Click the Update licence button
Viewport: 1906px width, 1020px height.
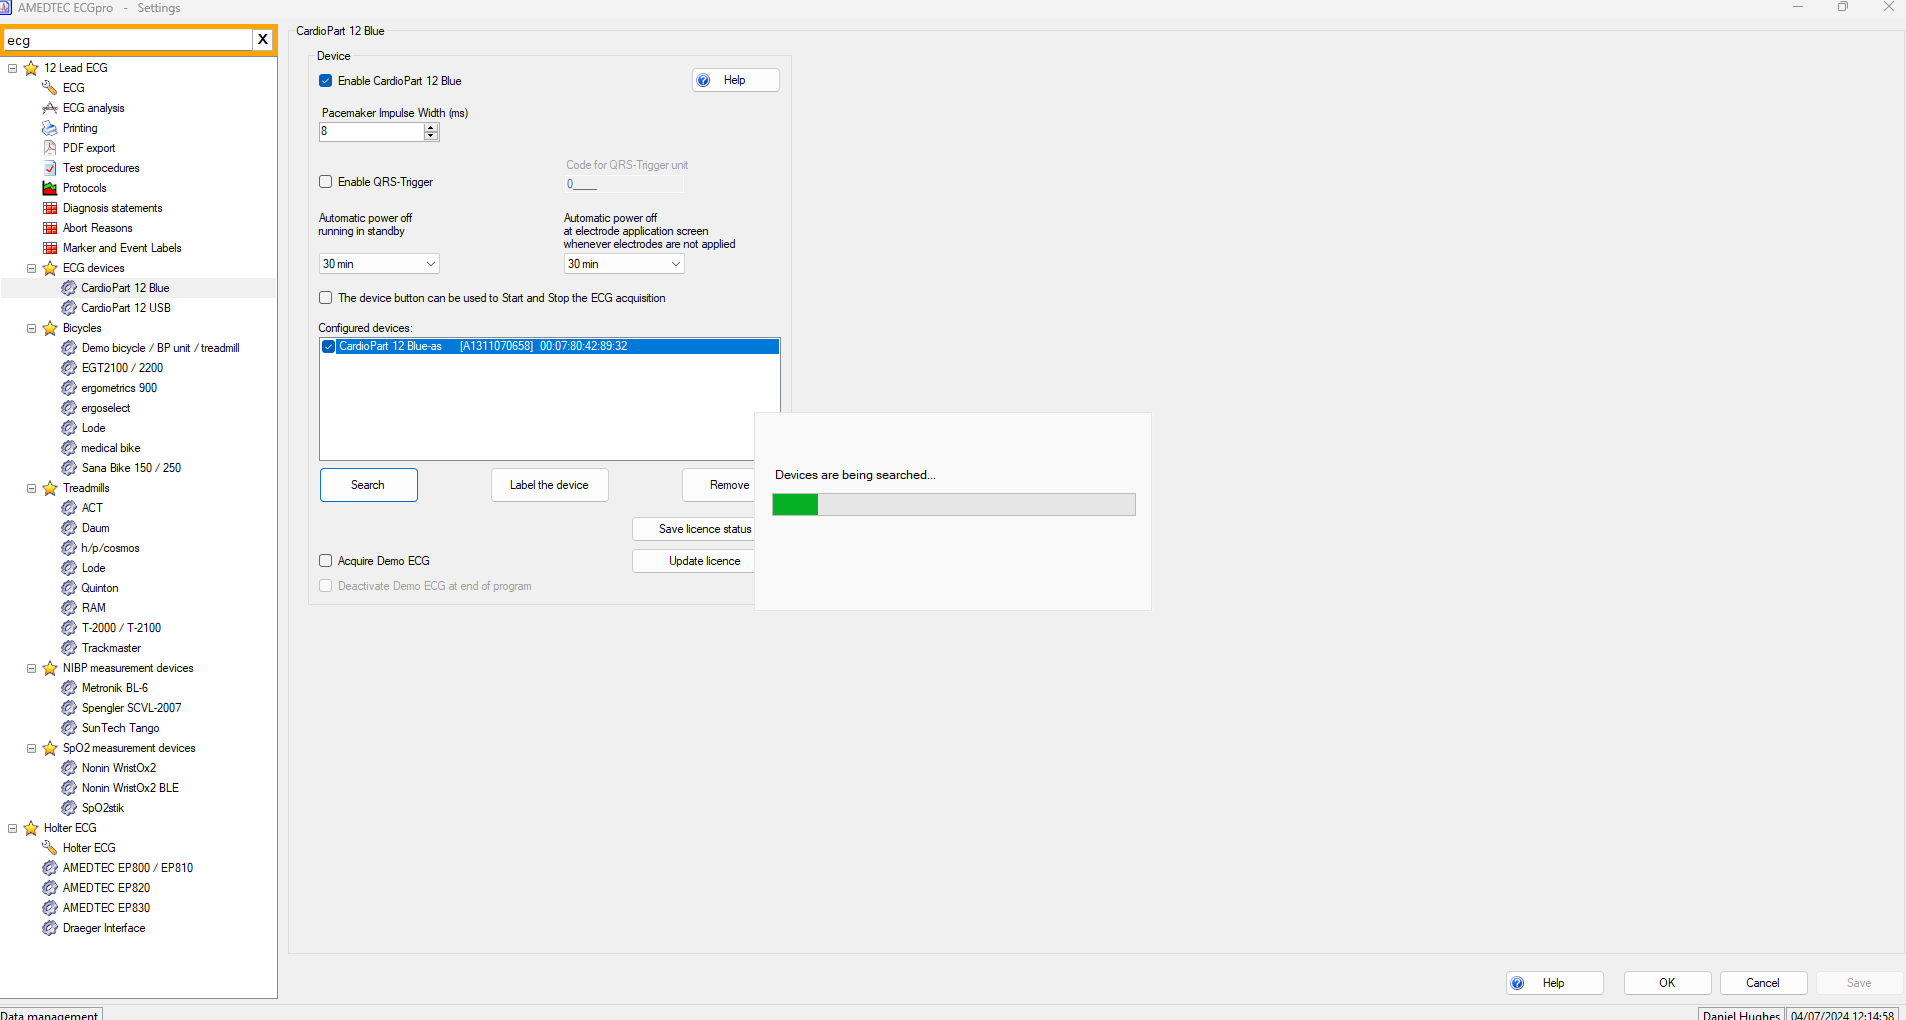click(694, 561)
